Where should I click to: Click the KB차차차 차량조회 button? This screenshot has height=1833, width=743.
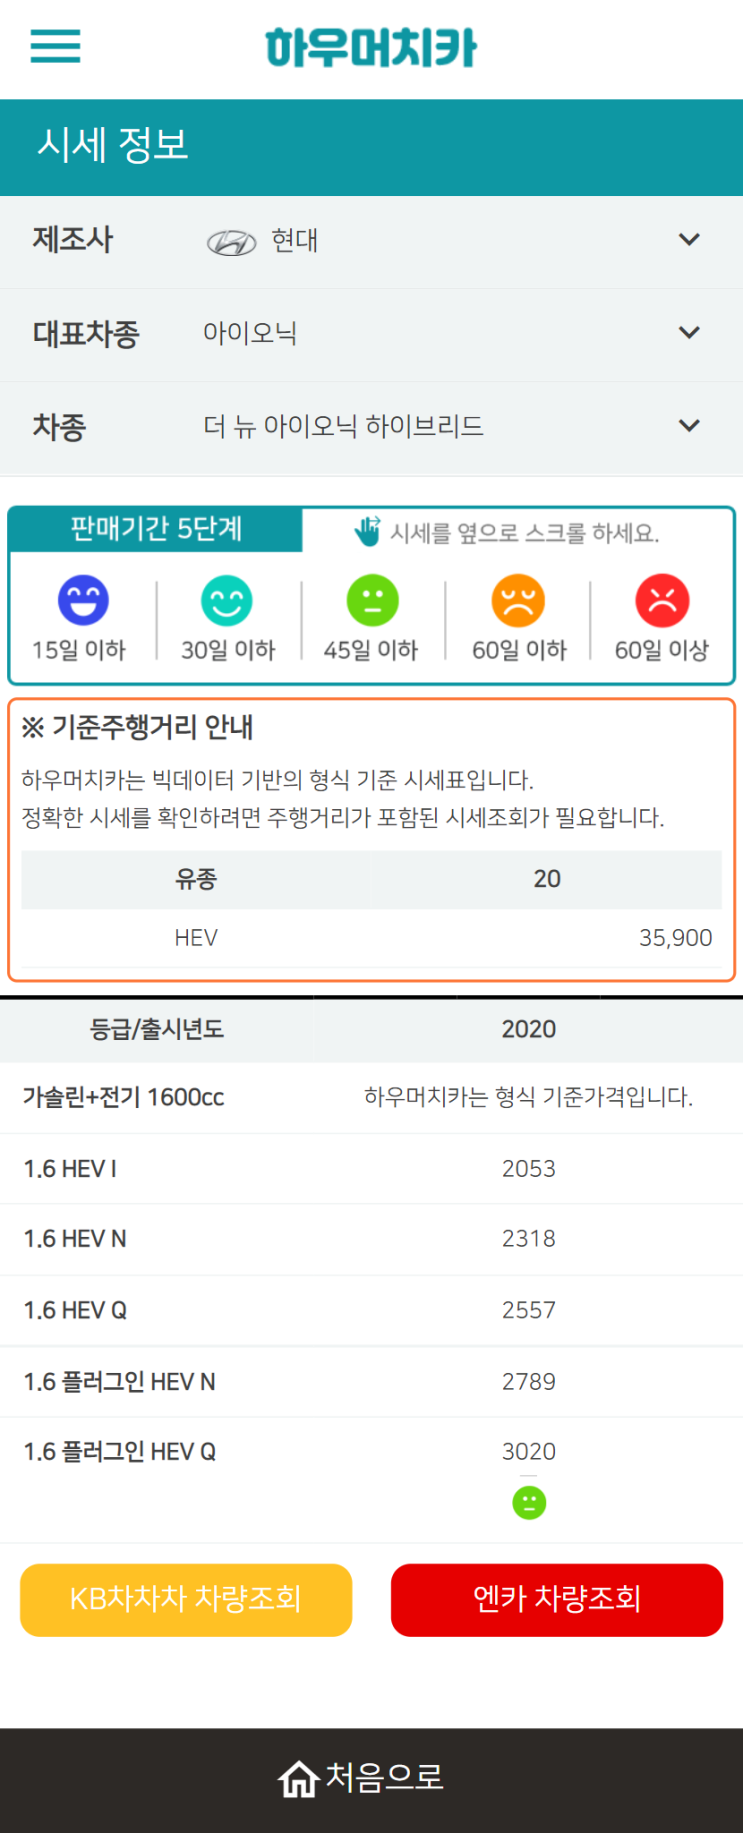(186, 1599)
